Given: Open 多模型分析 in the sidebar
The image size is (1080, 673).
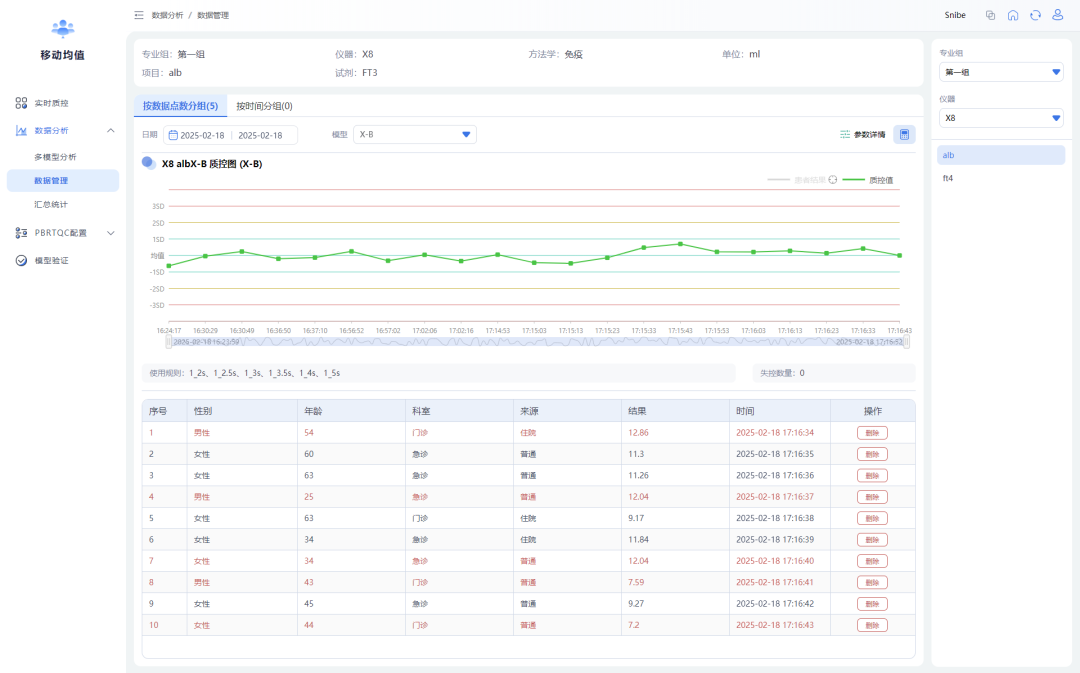Looking at the screenshot, I should click(x=55, y=157).
